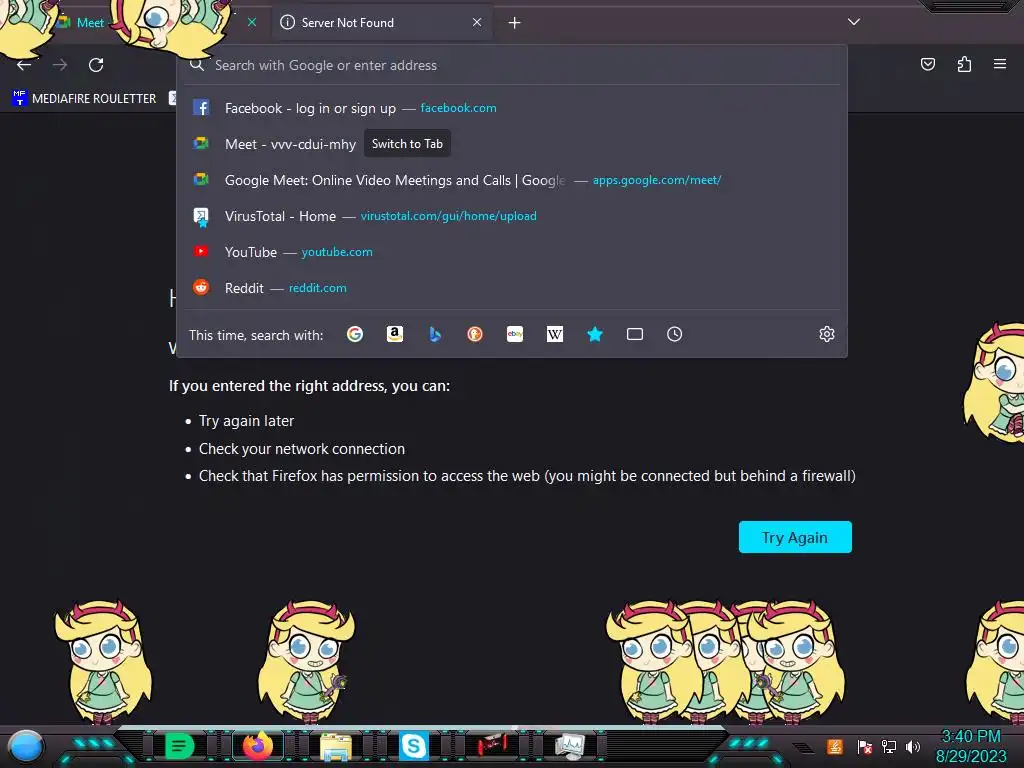Focus the Search with Google address field
The width and height of the screenshot is (1024, 768).
[x=513, y=65]
